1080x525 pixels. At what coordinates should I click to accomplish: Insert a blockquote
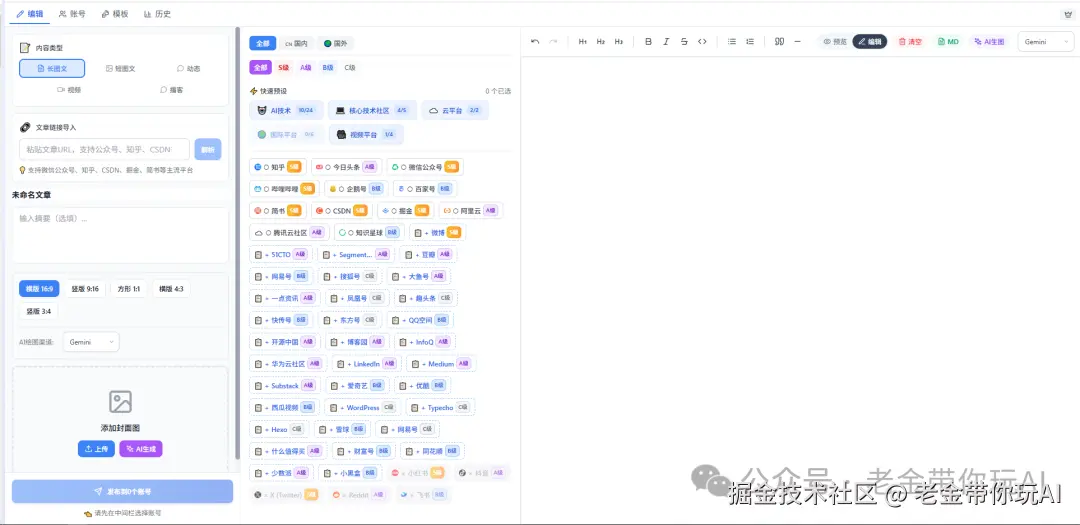(x=780, y=41)
